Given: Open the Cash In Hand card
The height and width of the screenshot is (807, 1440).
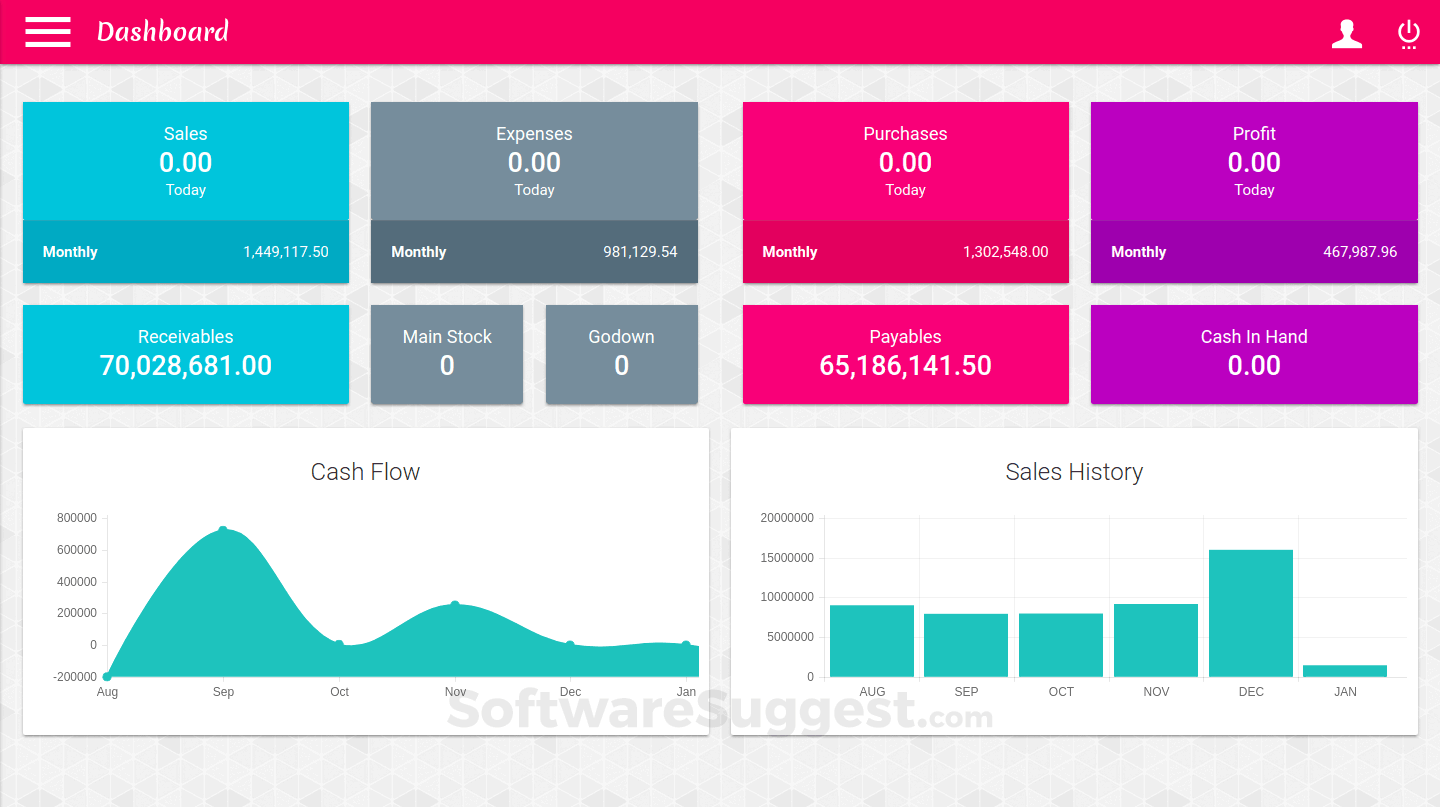Looking at the screenshot, I should click(x=1253, y=353).
